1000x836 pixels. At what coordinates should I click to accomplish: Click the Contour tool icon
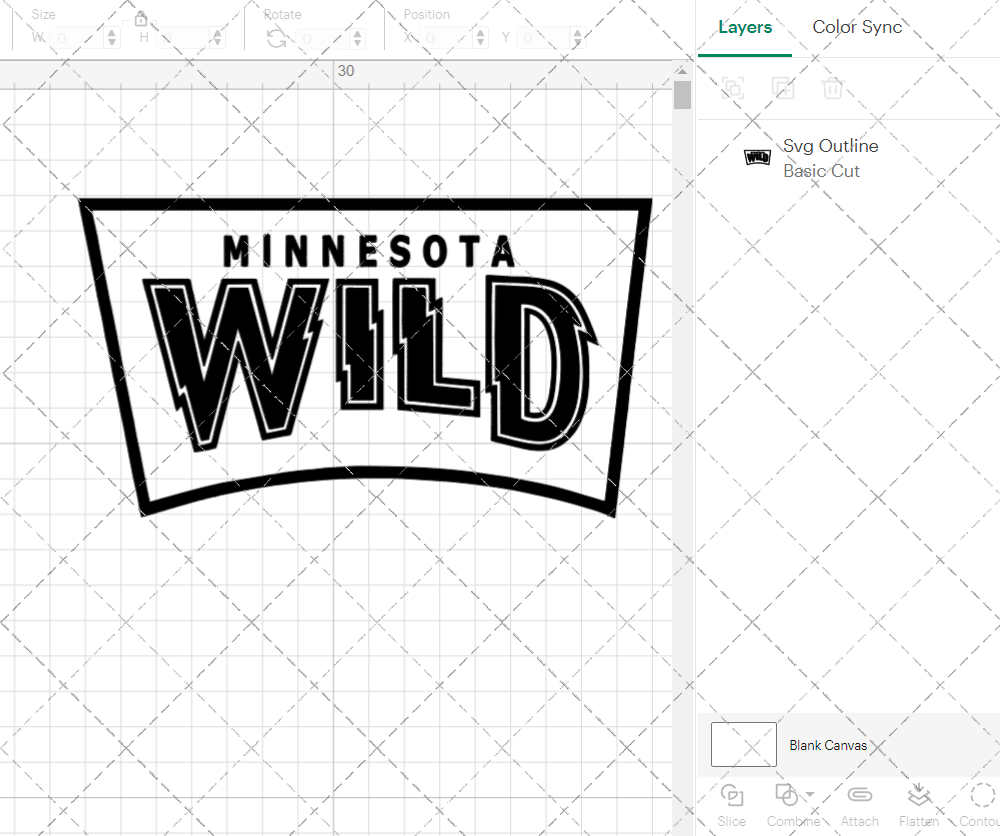click(982, 796)
